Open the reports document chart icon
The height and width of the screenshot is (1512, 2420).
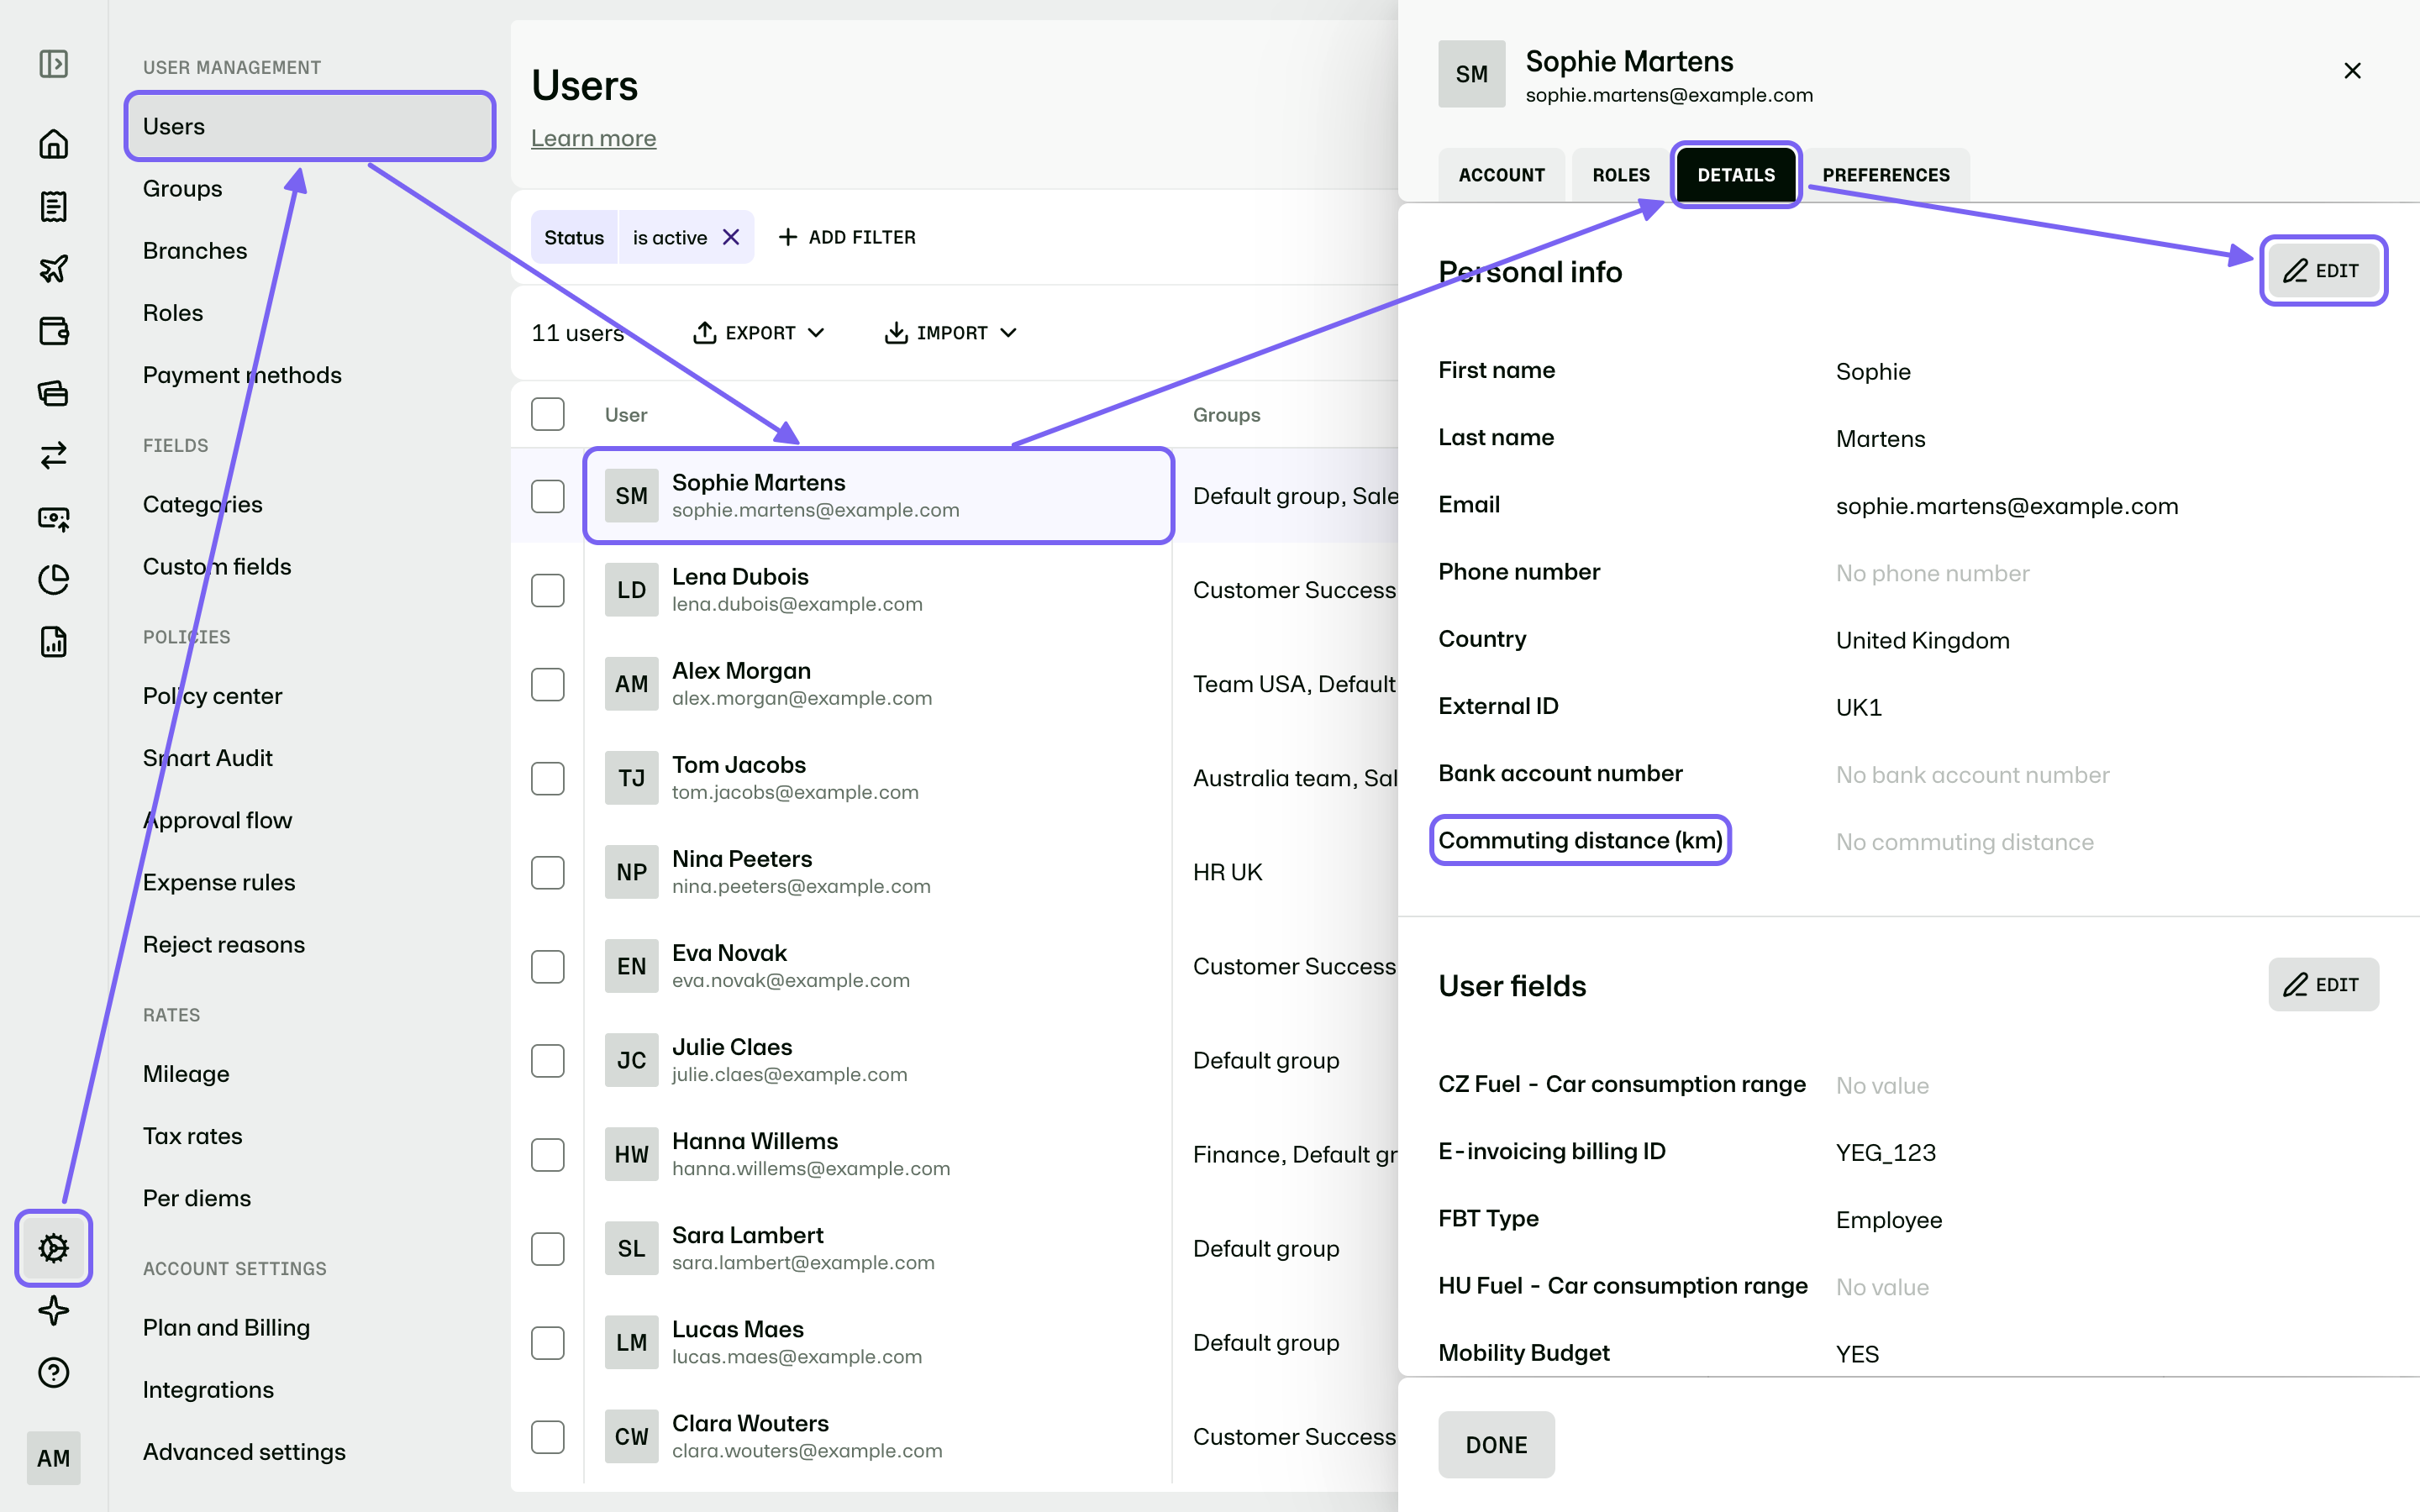pos(53,641)
